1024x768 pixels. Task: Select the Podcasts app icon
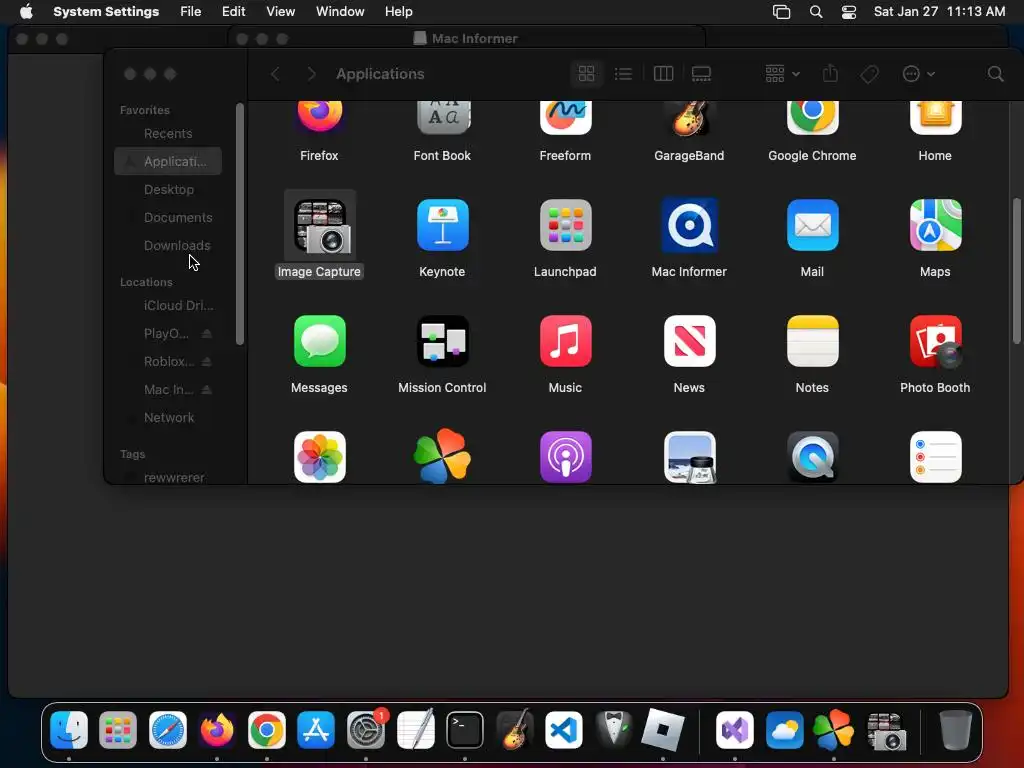pos(566,457)
